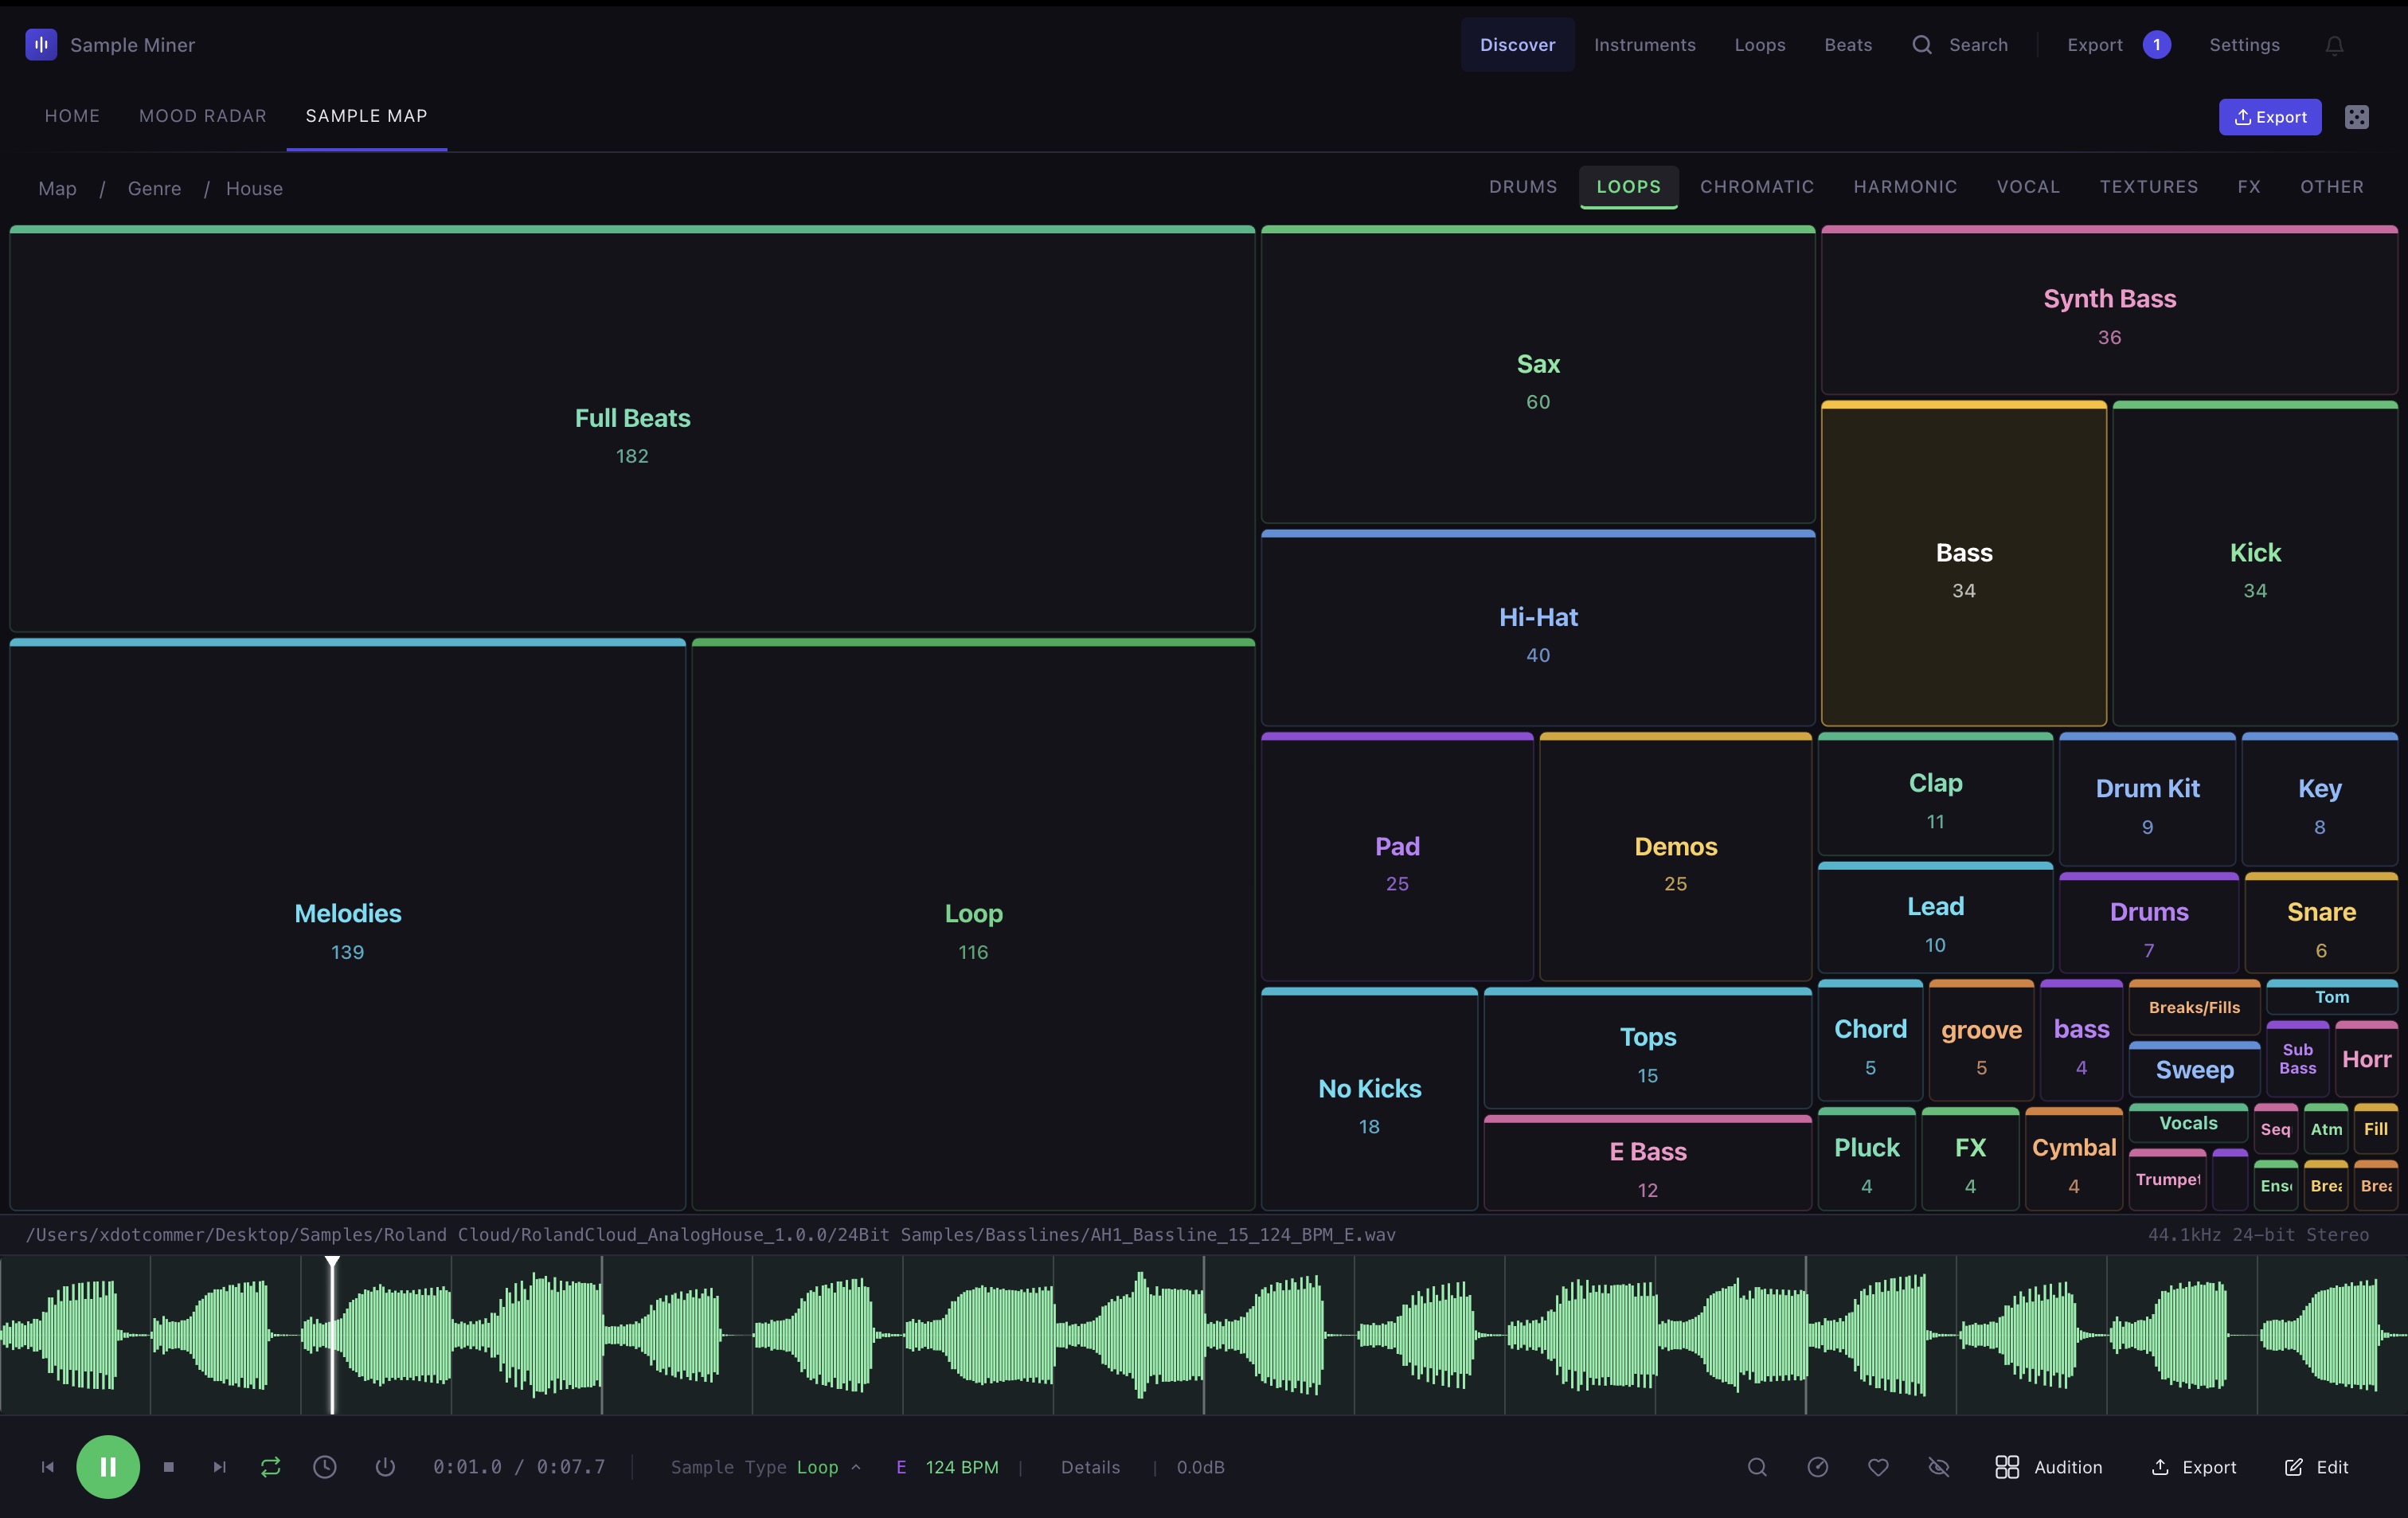
Task: Edit the current sample
Action: coord(2316,1466)
